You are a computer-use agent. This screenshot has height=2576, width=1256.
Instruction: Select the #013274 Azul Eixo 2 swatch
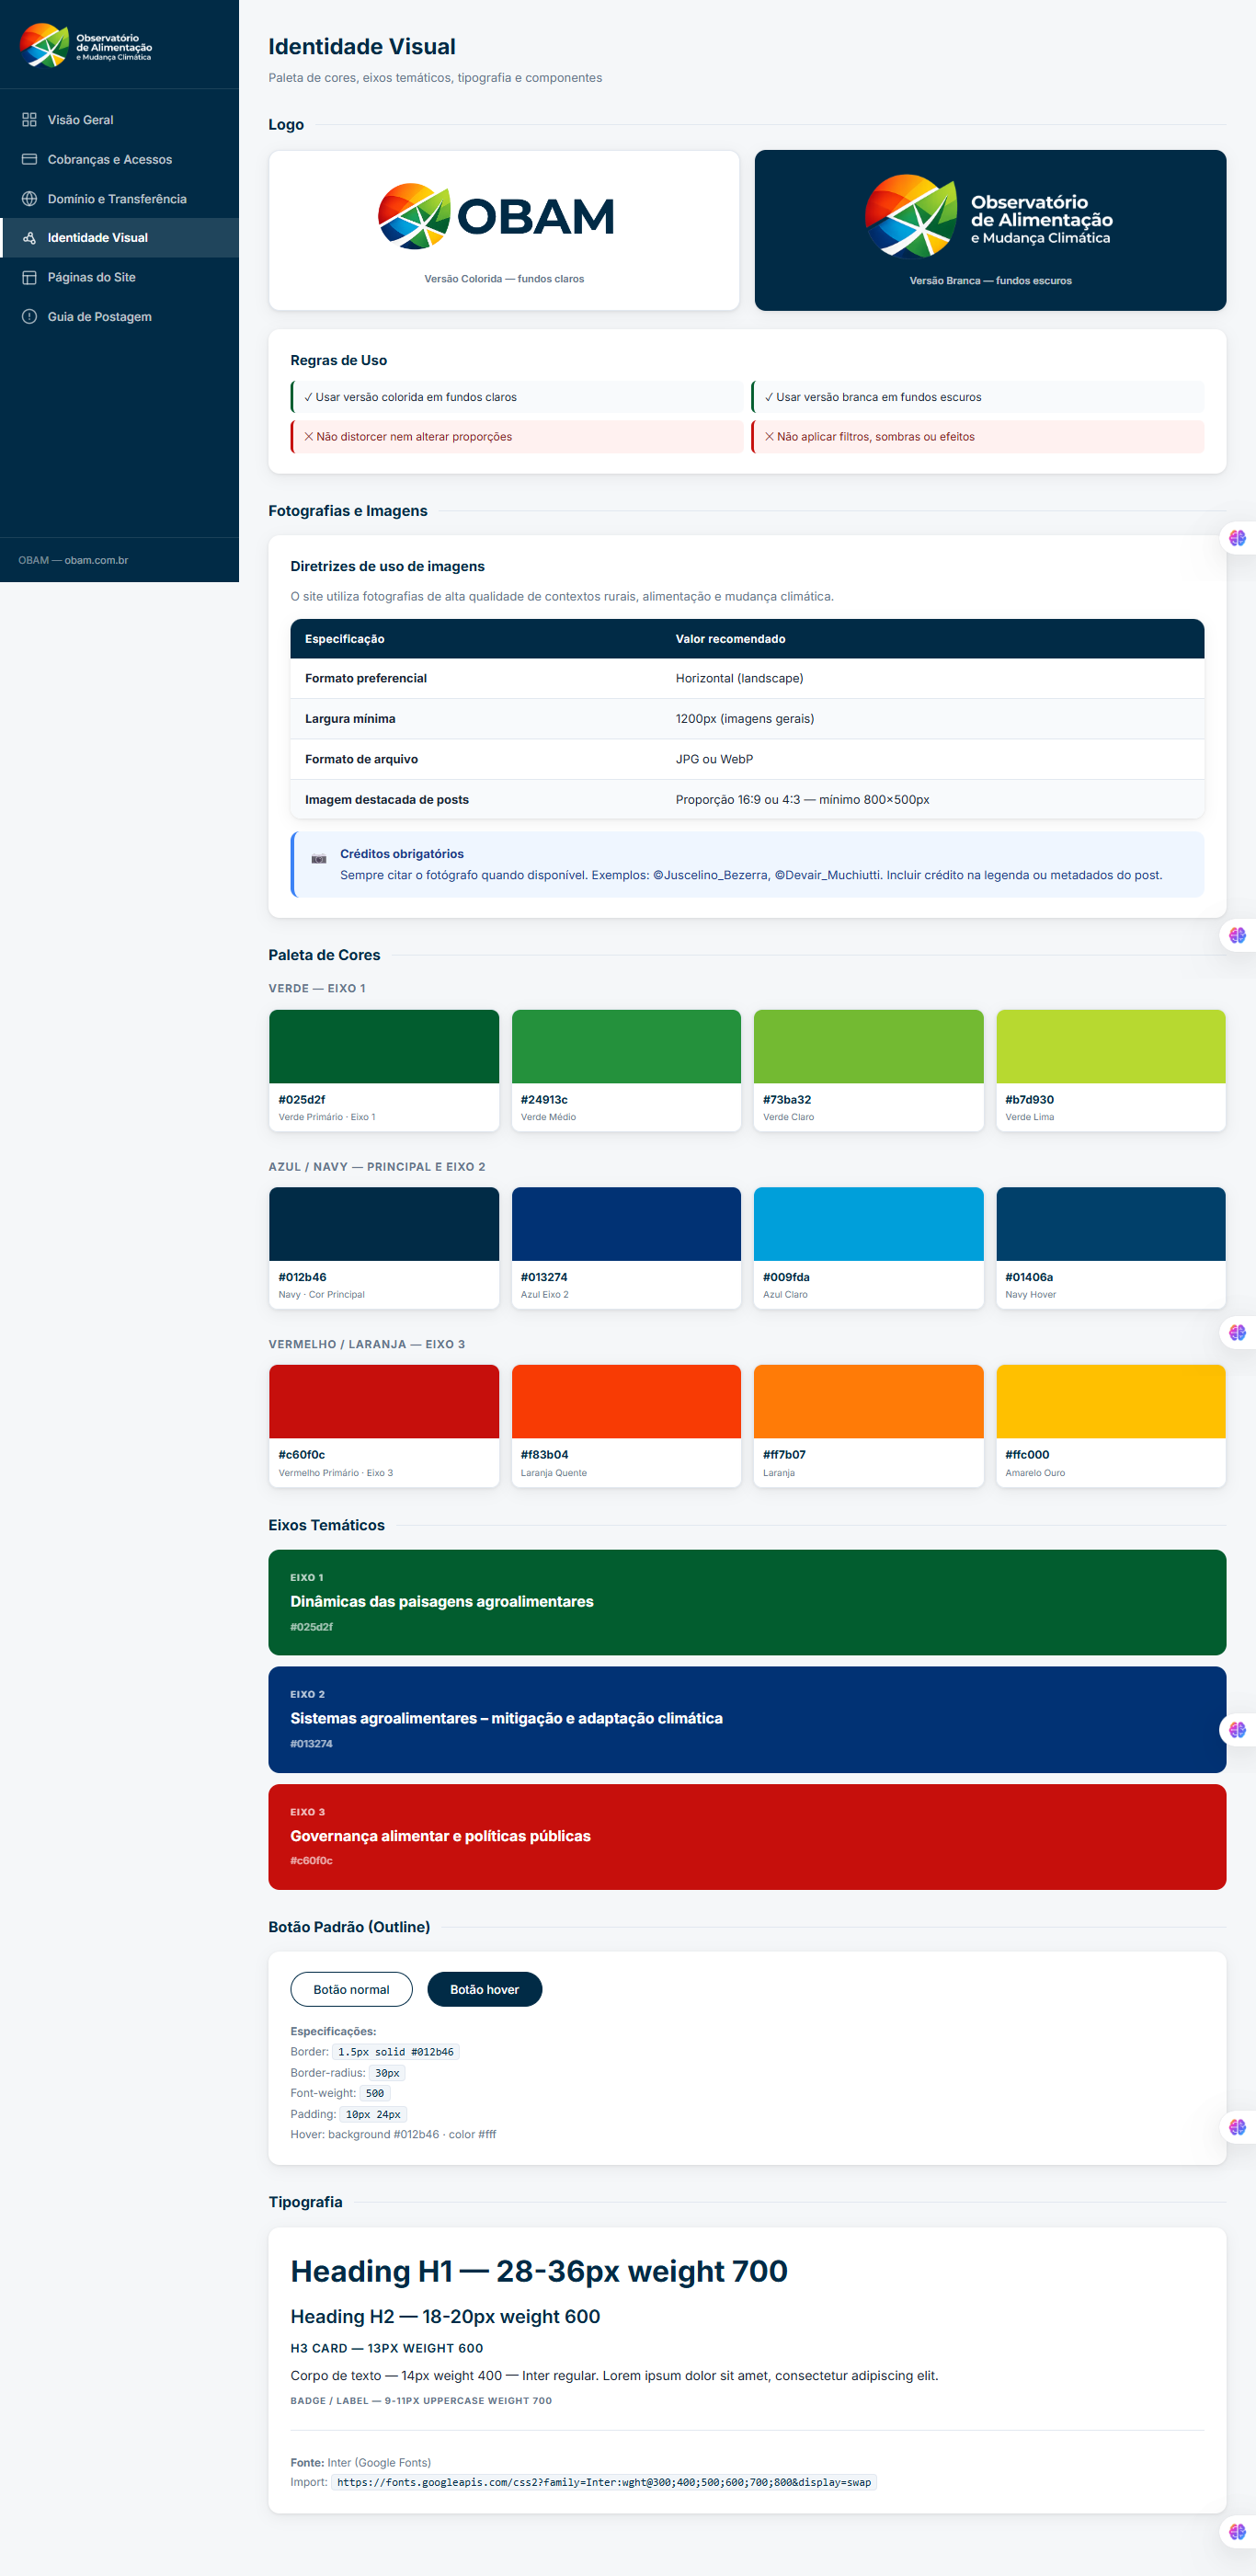pos(626,1248)
